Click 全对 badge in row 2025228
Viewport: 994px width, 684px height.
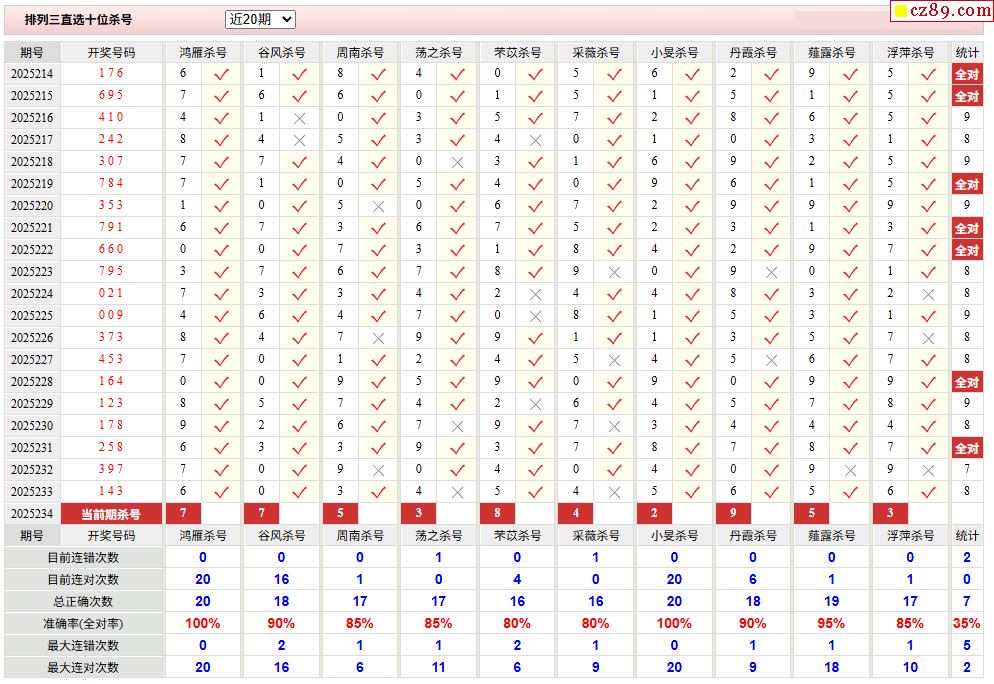[967, 382]
